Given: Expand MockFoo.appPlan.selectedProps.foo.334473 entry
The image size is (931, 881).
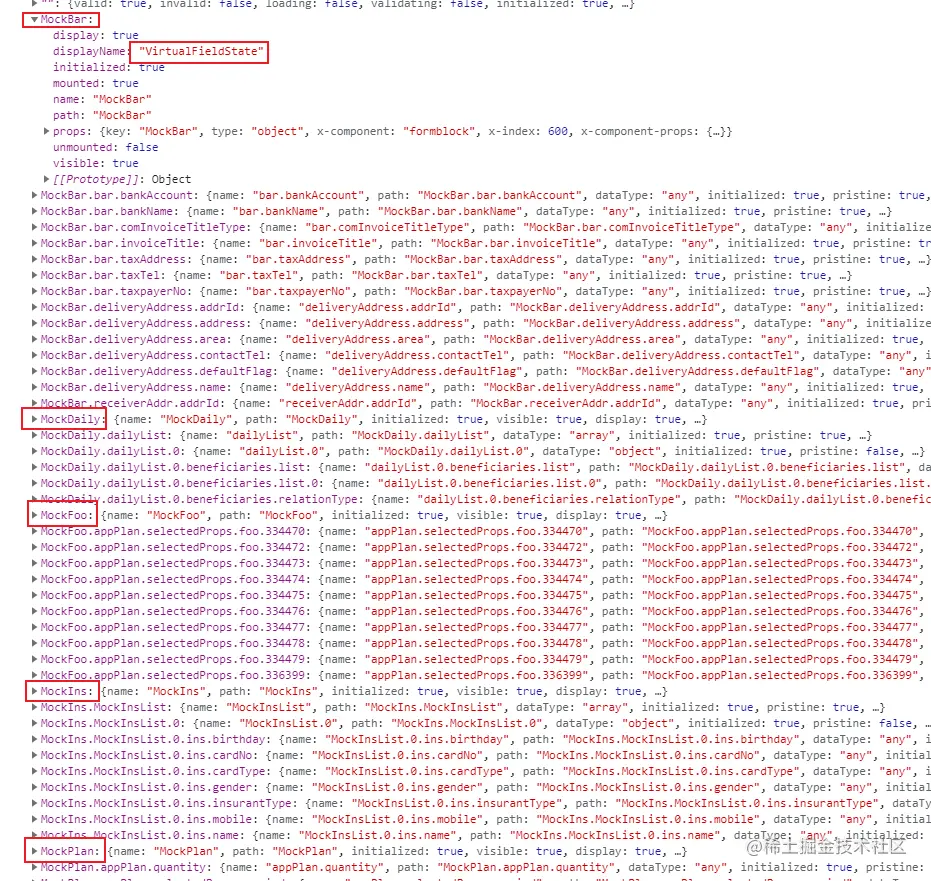Looking at the screenshot, I should pos(34,563).
